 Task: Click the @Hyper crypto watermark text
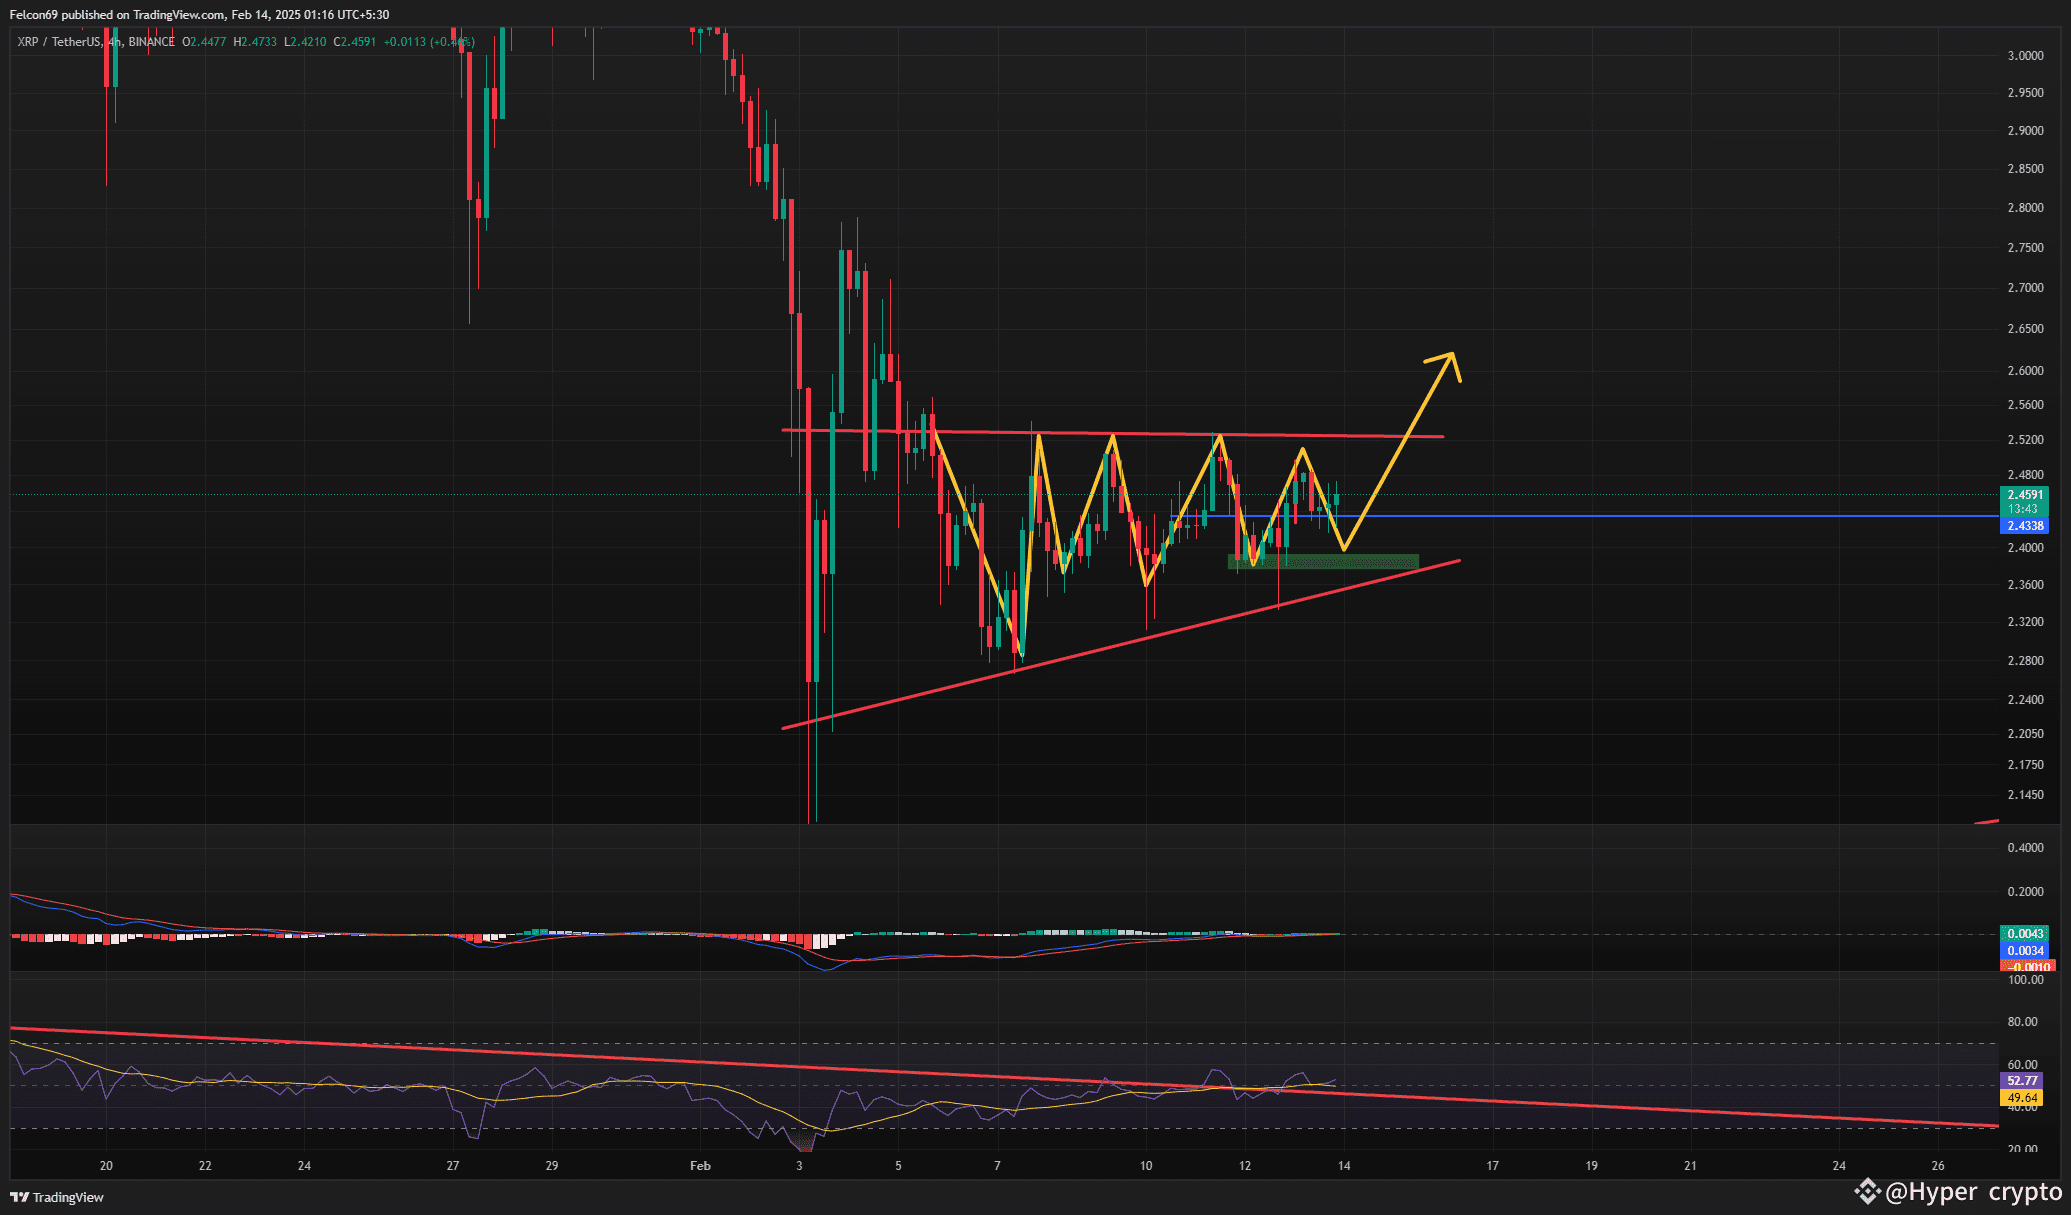click(x=1973, y=1191)
